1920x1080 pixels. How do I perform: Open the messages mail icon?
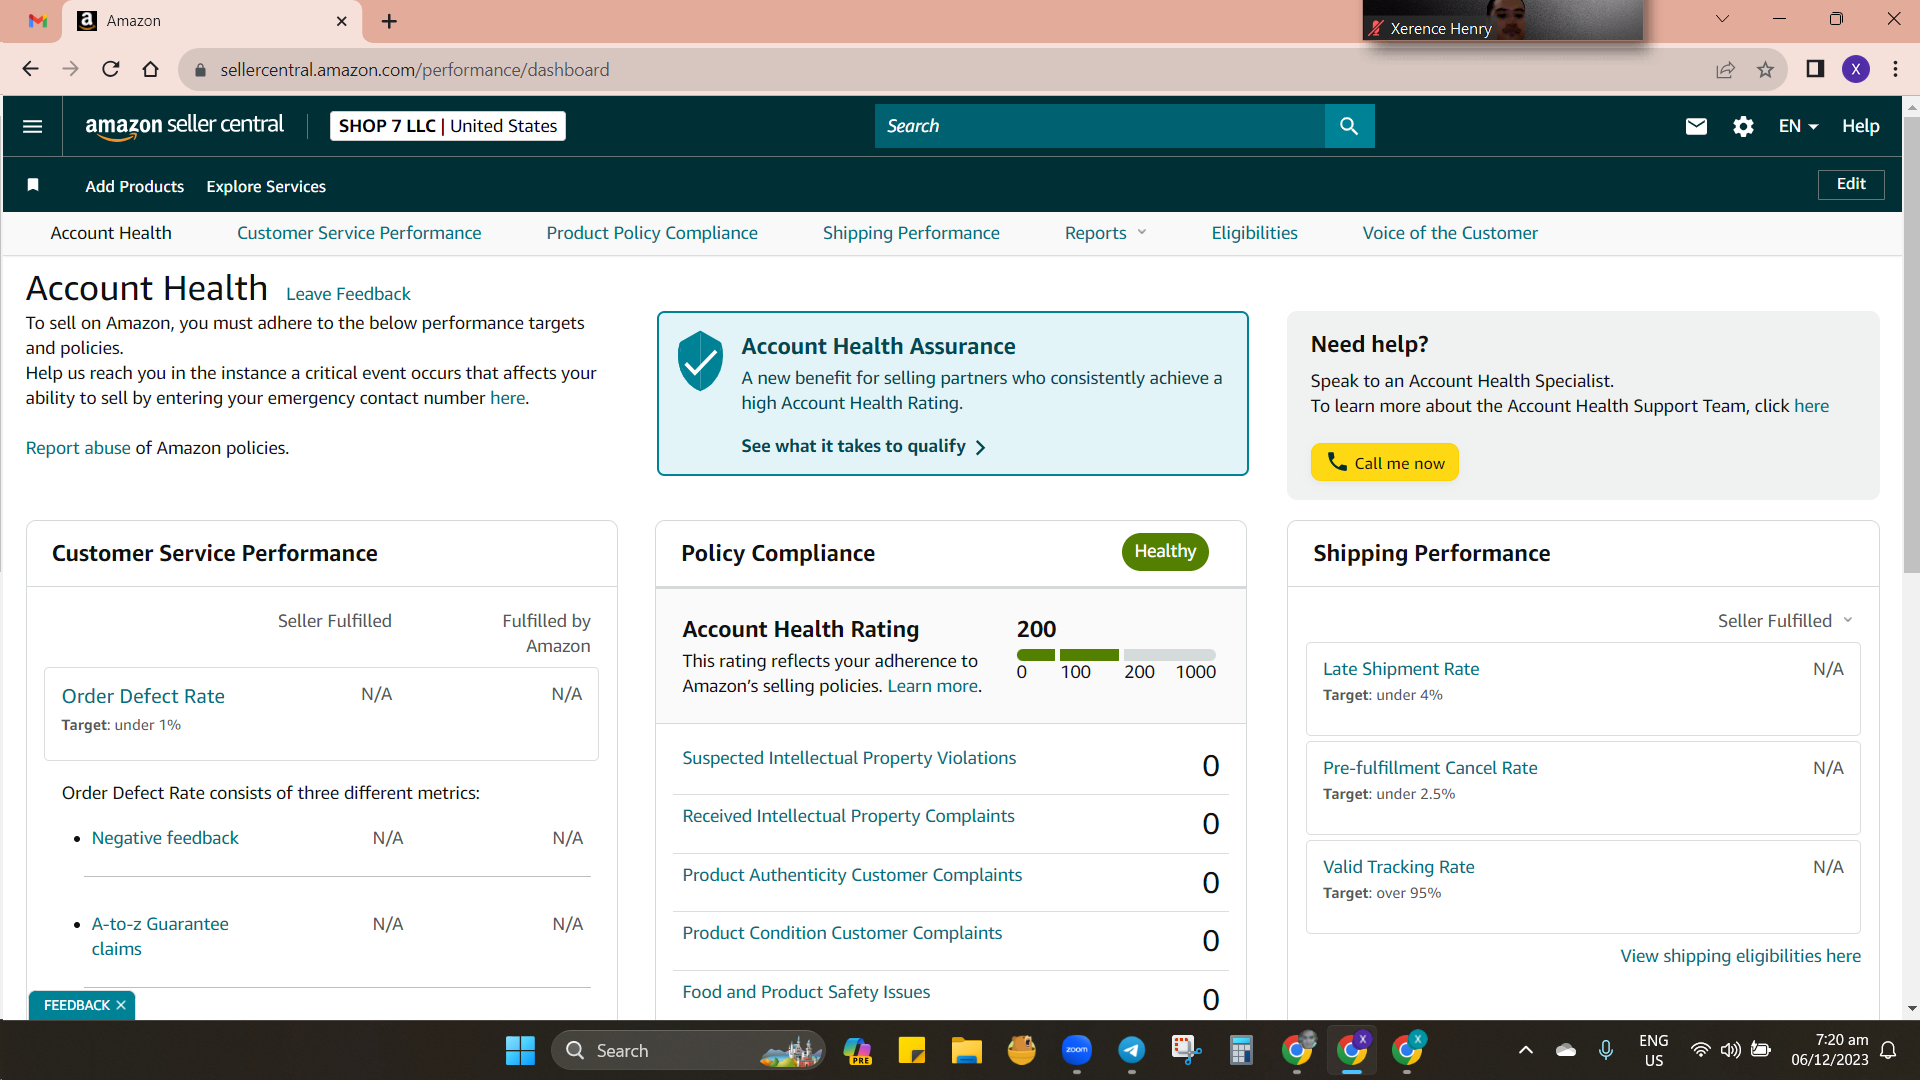pyautogui.click(x=1696, y=126)
